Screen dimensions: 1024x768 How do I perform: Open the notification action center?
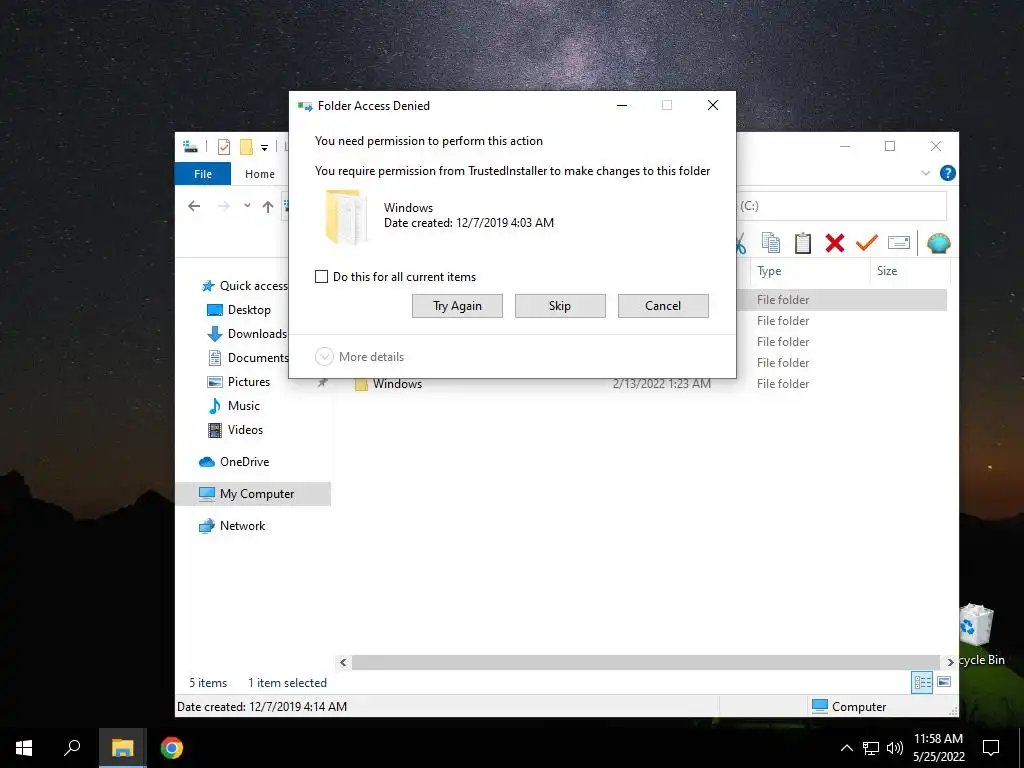point(991,748)
